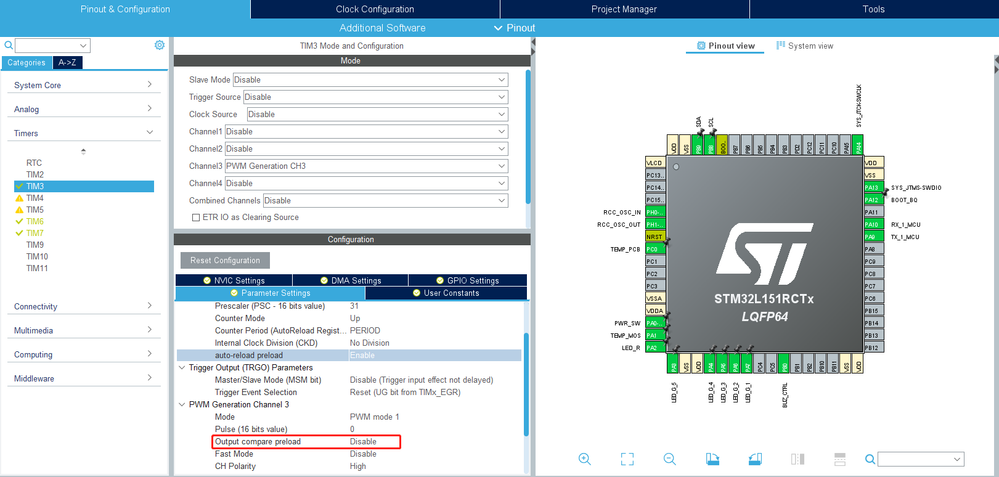
Task: Click the PA12 BOOT_BQ pin
Action: tap(873, 200)
